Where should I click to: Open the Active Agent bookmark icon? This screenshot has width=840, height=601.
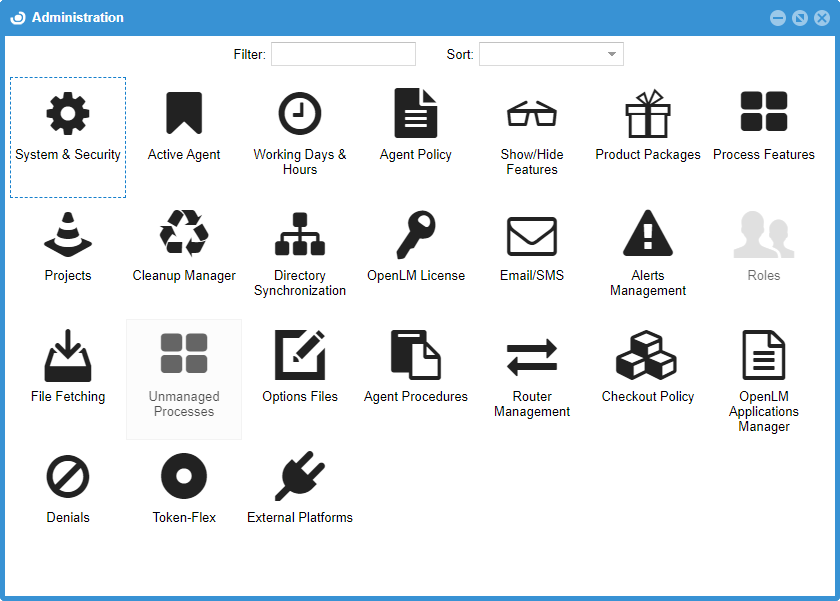(x=184, y=114)
